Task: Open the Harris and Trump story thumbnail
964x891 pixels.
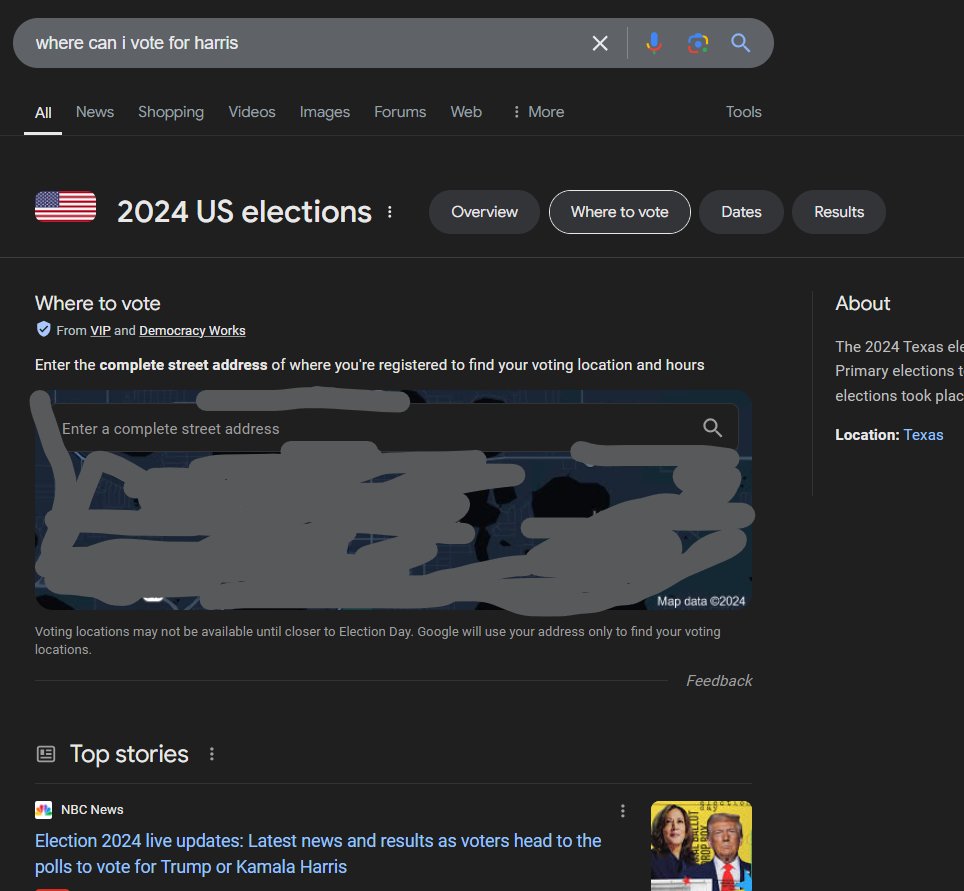Action: pos(701,846)
